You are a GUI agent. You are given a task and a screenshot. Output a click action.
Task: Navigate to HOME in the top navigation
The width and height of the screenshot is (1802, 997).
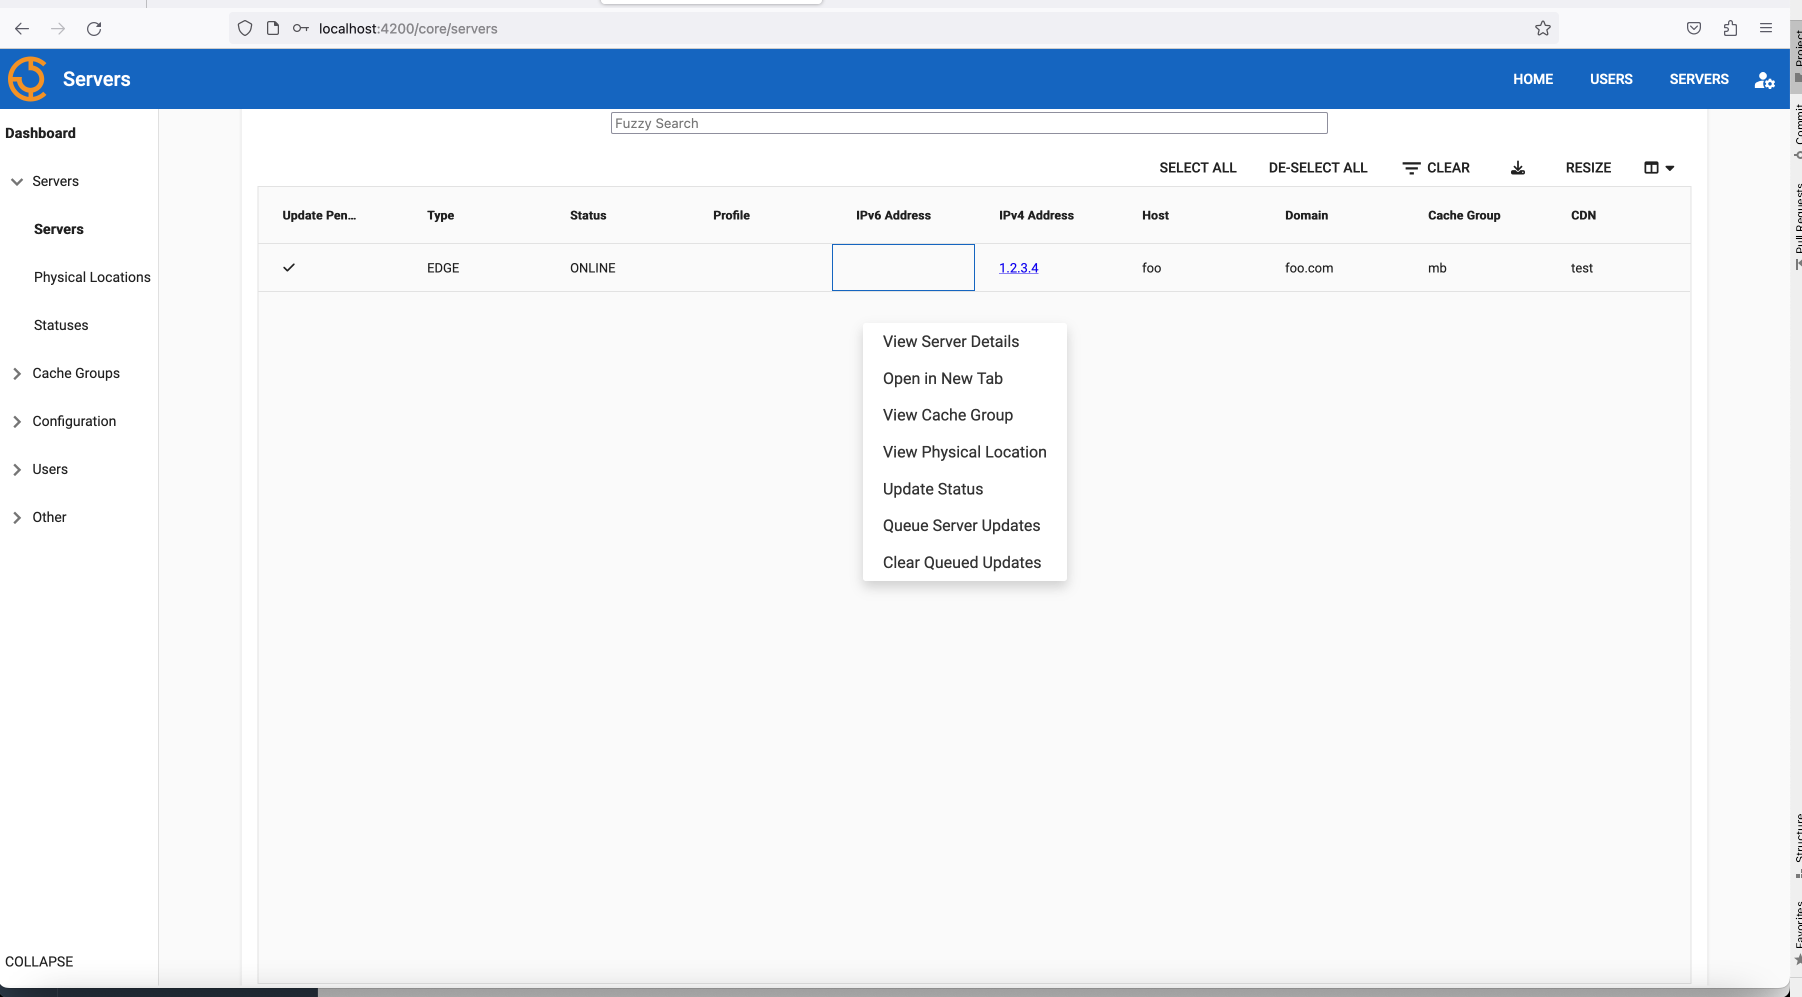click(1533, 79)
